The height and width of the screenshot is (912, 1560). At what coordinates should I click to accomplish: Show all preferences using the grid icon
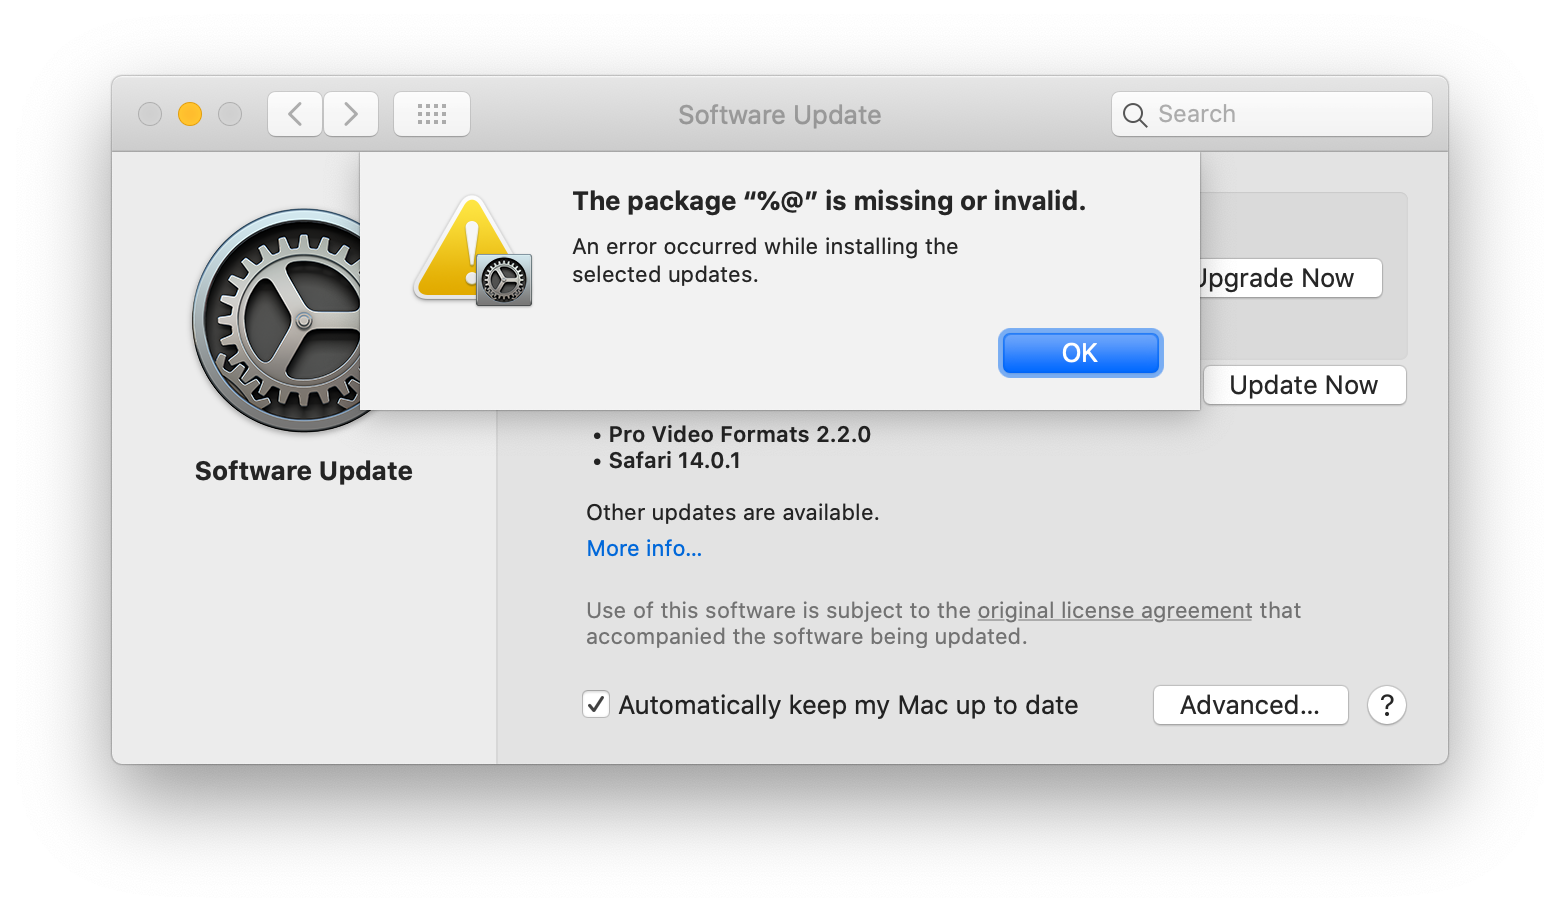pos(432,114)
